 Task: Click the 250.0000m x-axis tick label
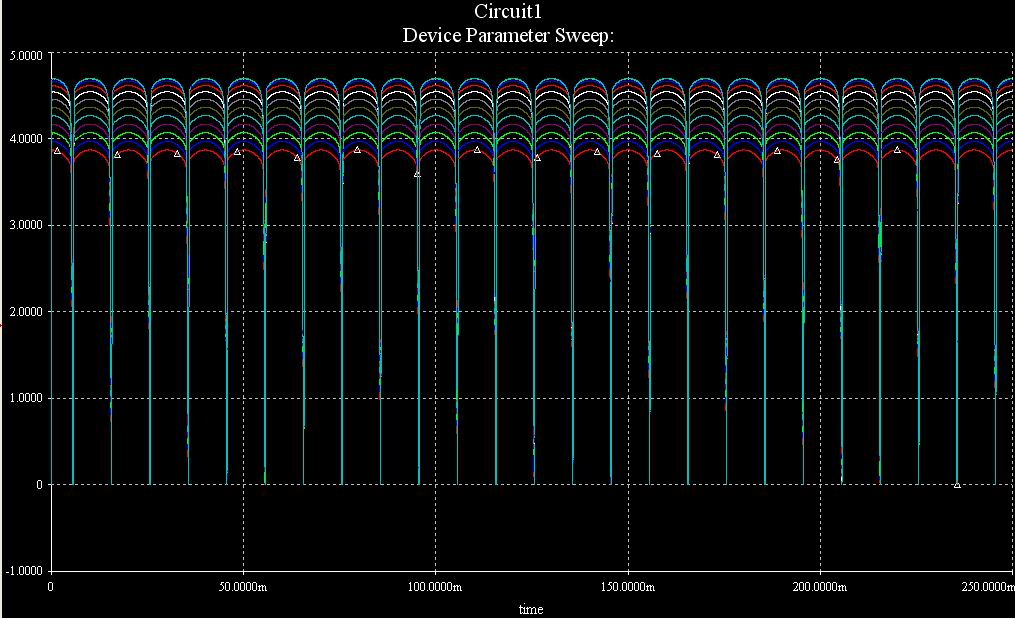click(986, 587)
